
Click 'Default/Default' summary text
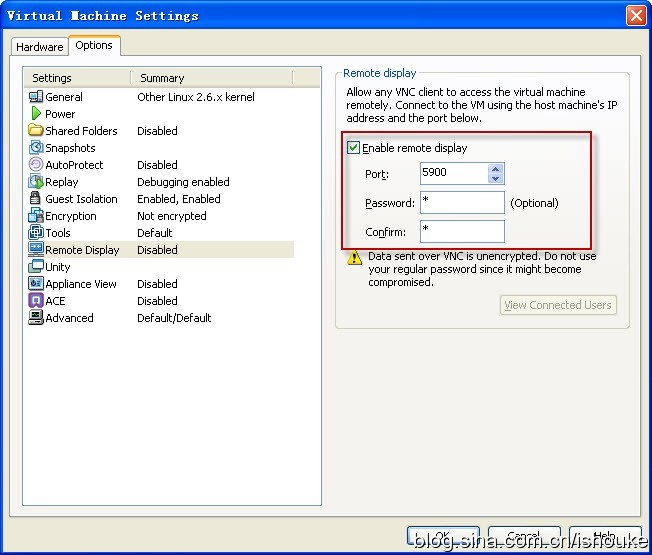pos(174,318)
